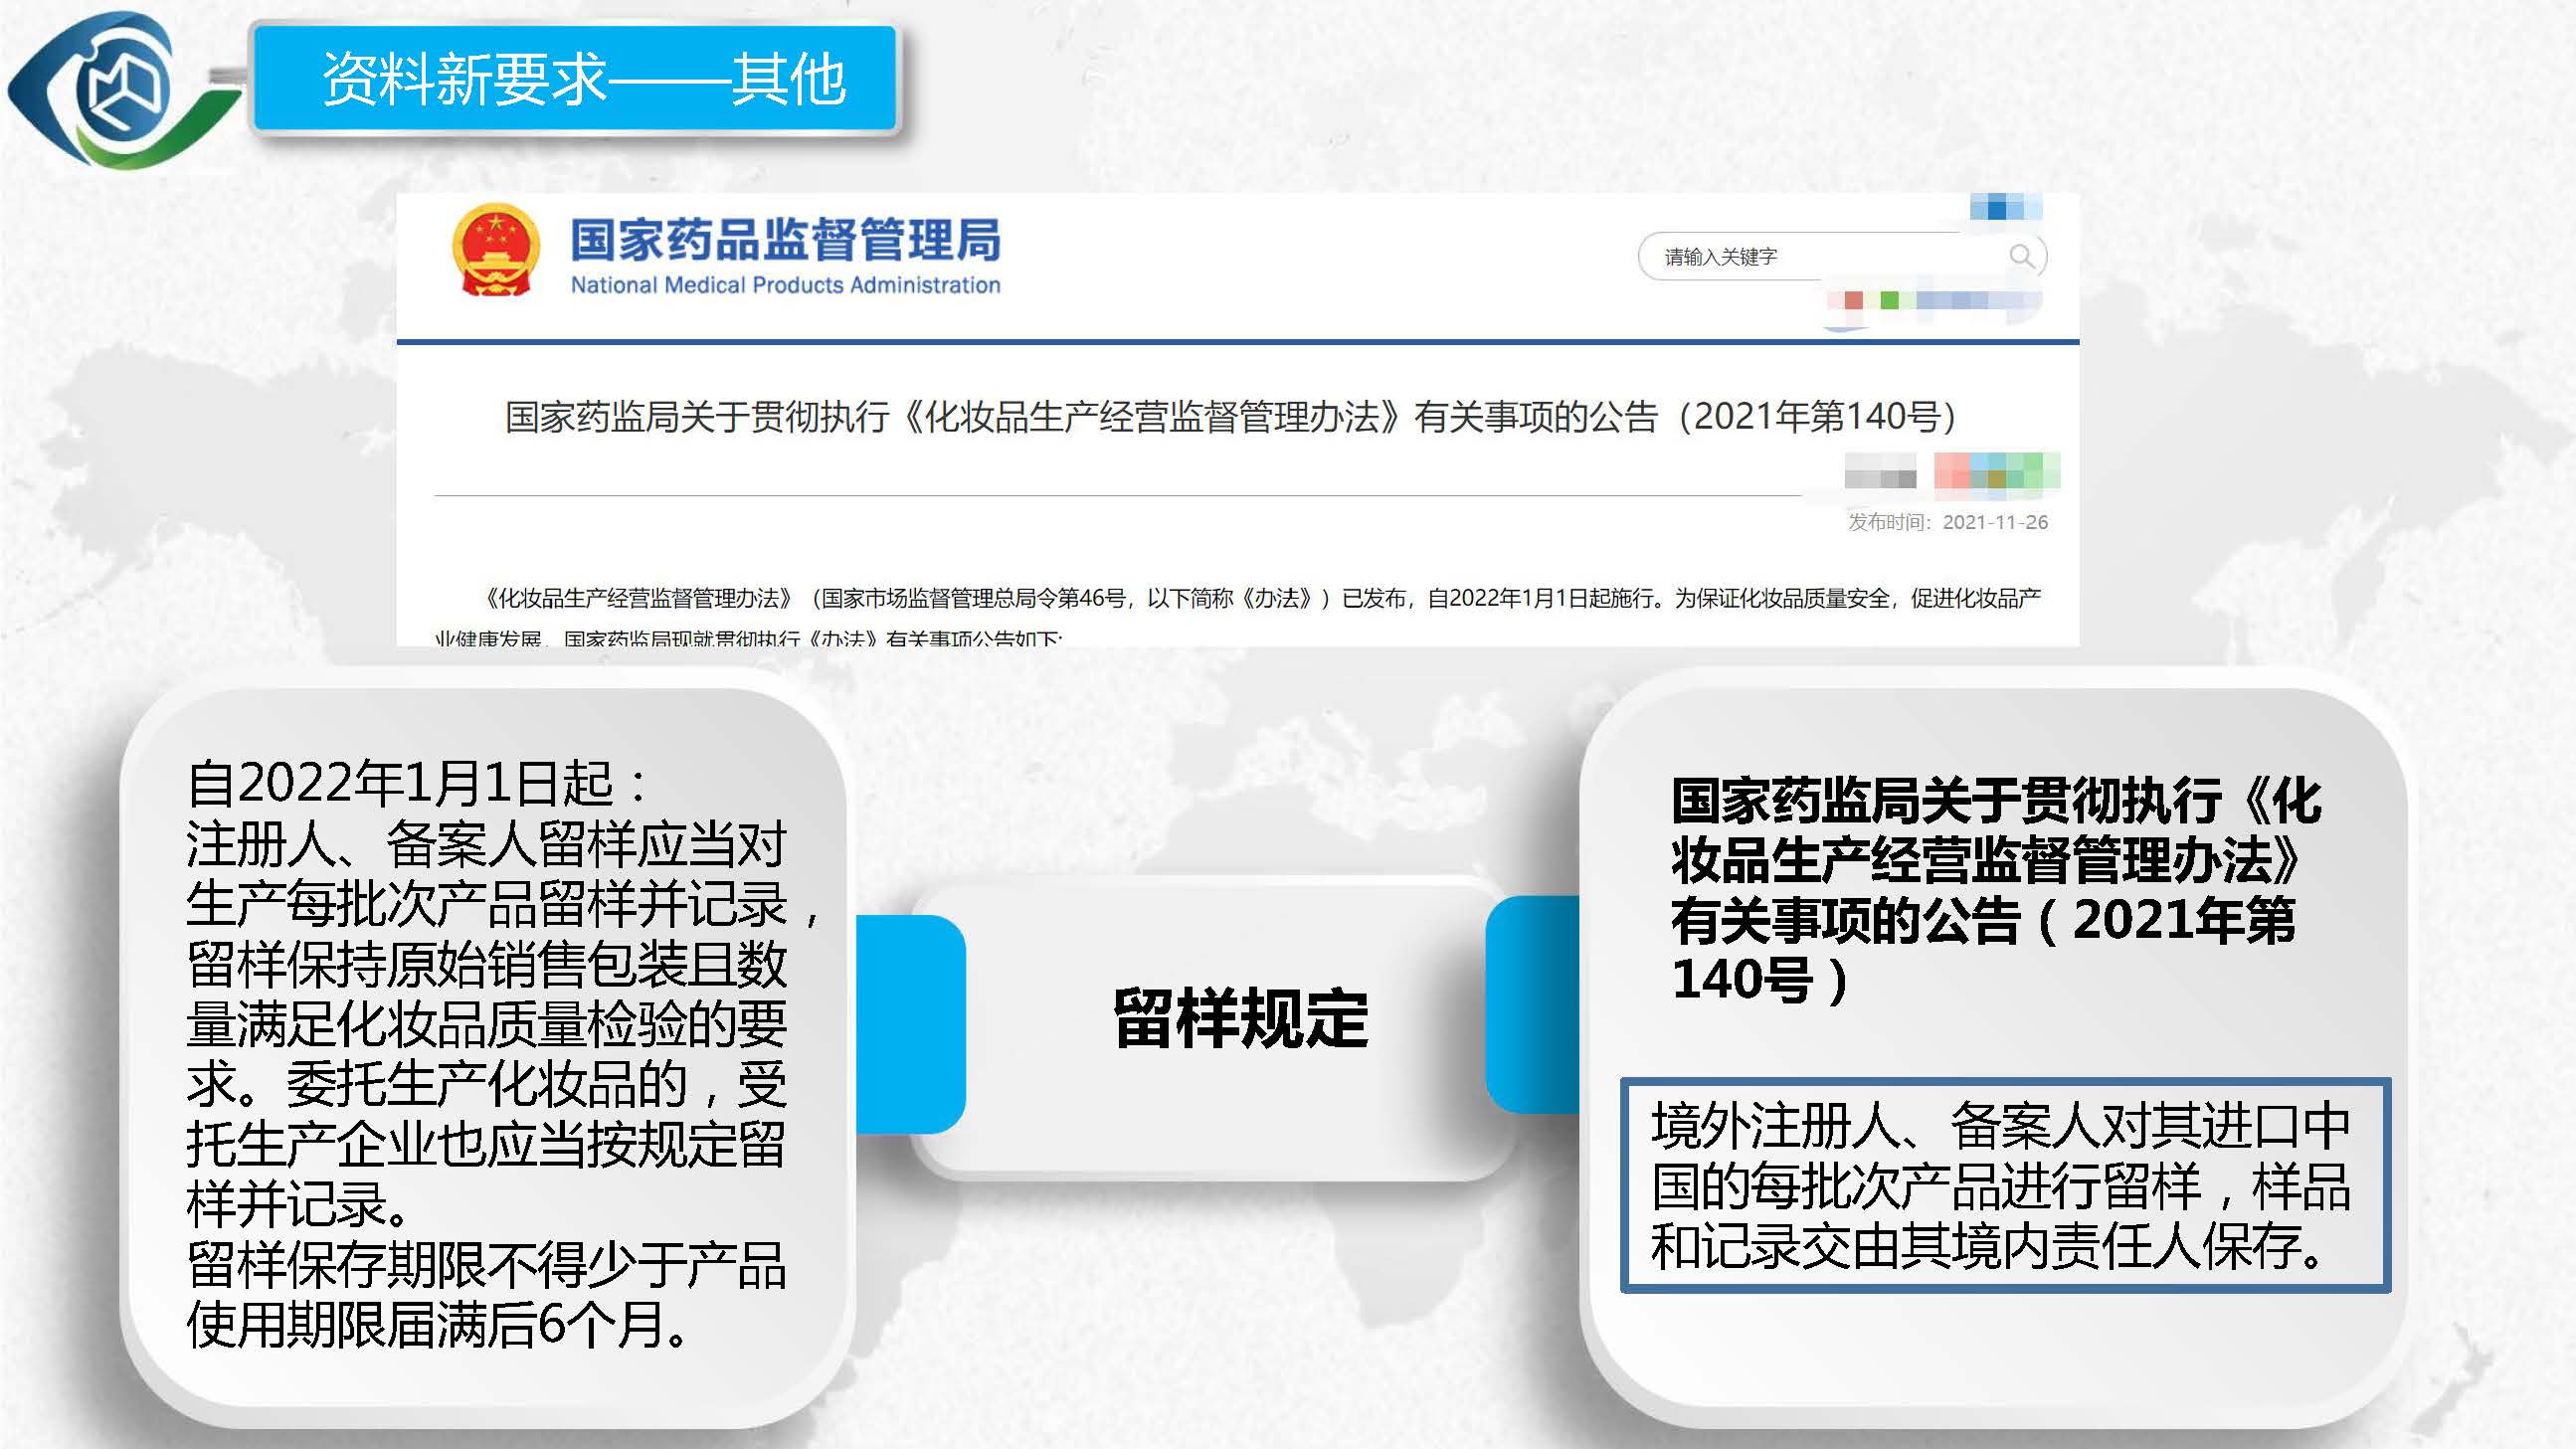Click the blurred gray icon beside share icons
2576x1449 pixels.
point(1880,472)
